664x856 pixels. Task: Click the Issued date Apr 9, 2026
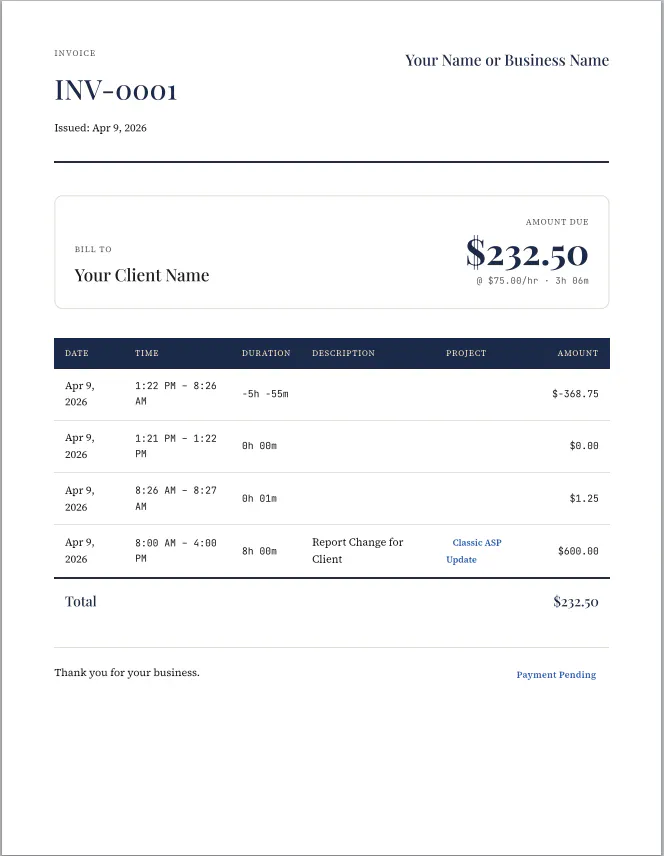[x=100, y=128]
